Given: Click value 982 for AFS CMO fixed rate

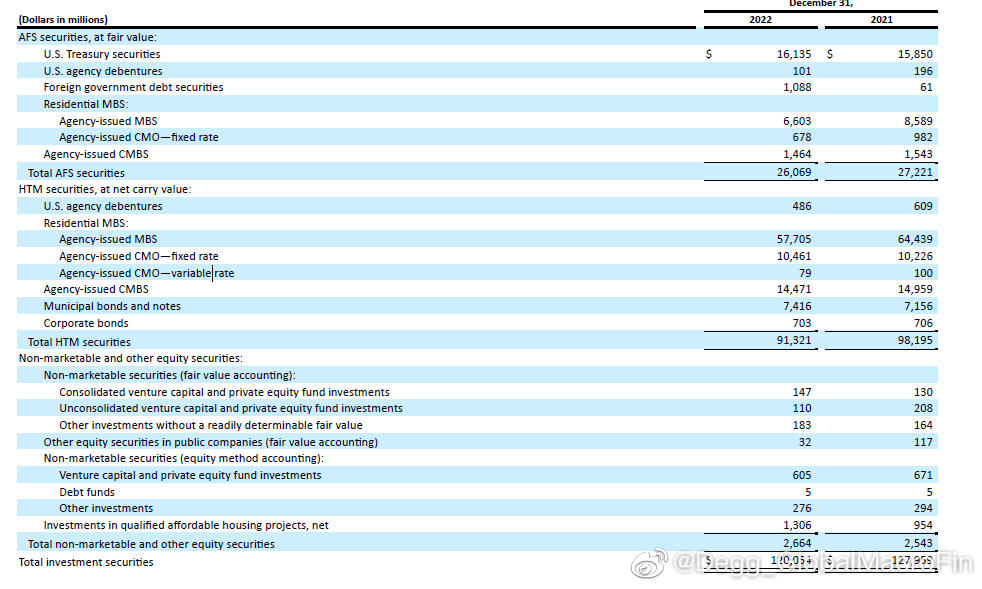Looking at the screenshot, I should click(923, 137).
